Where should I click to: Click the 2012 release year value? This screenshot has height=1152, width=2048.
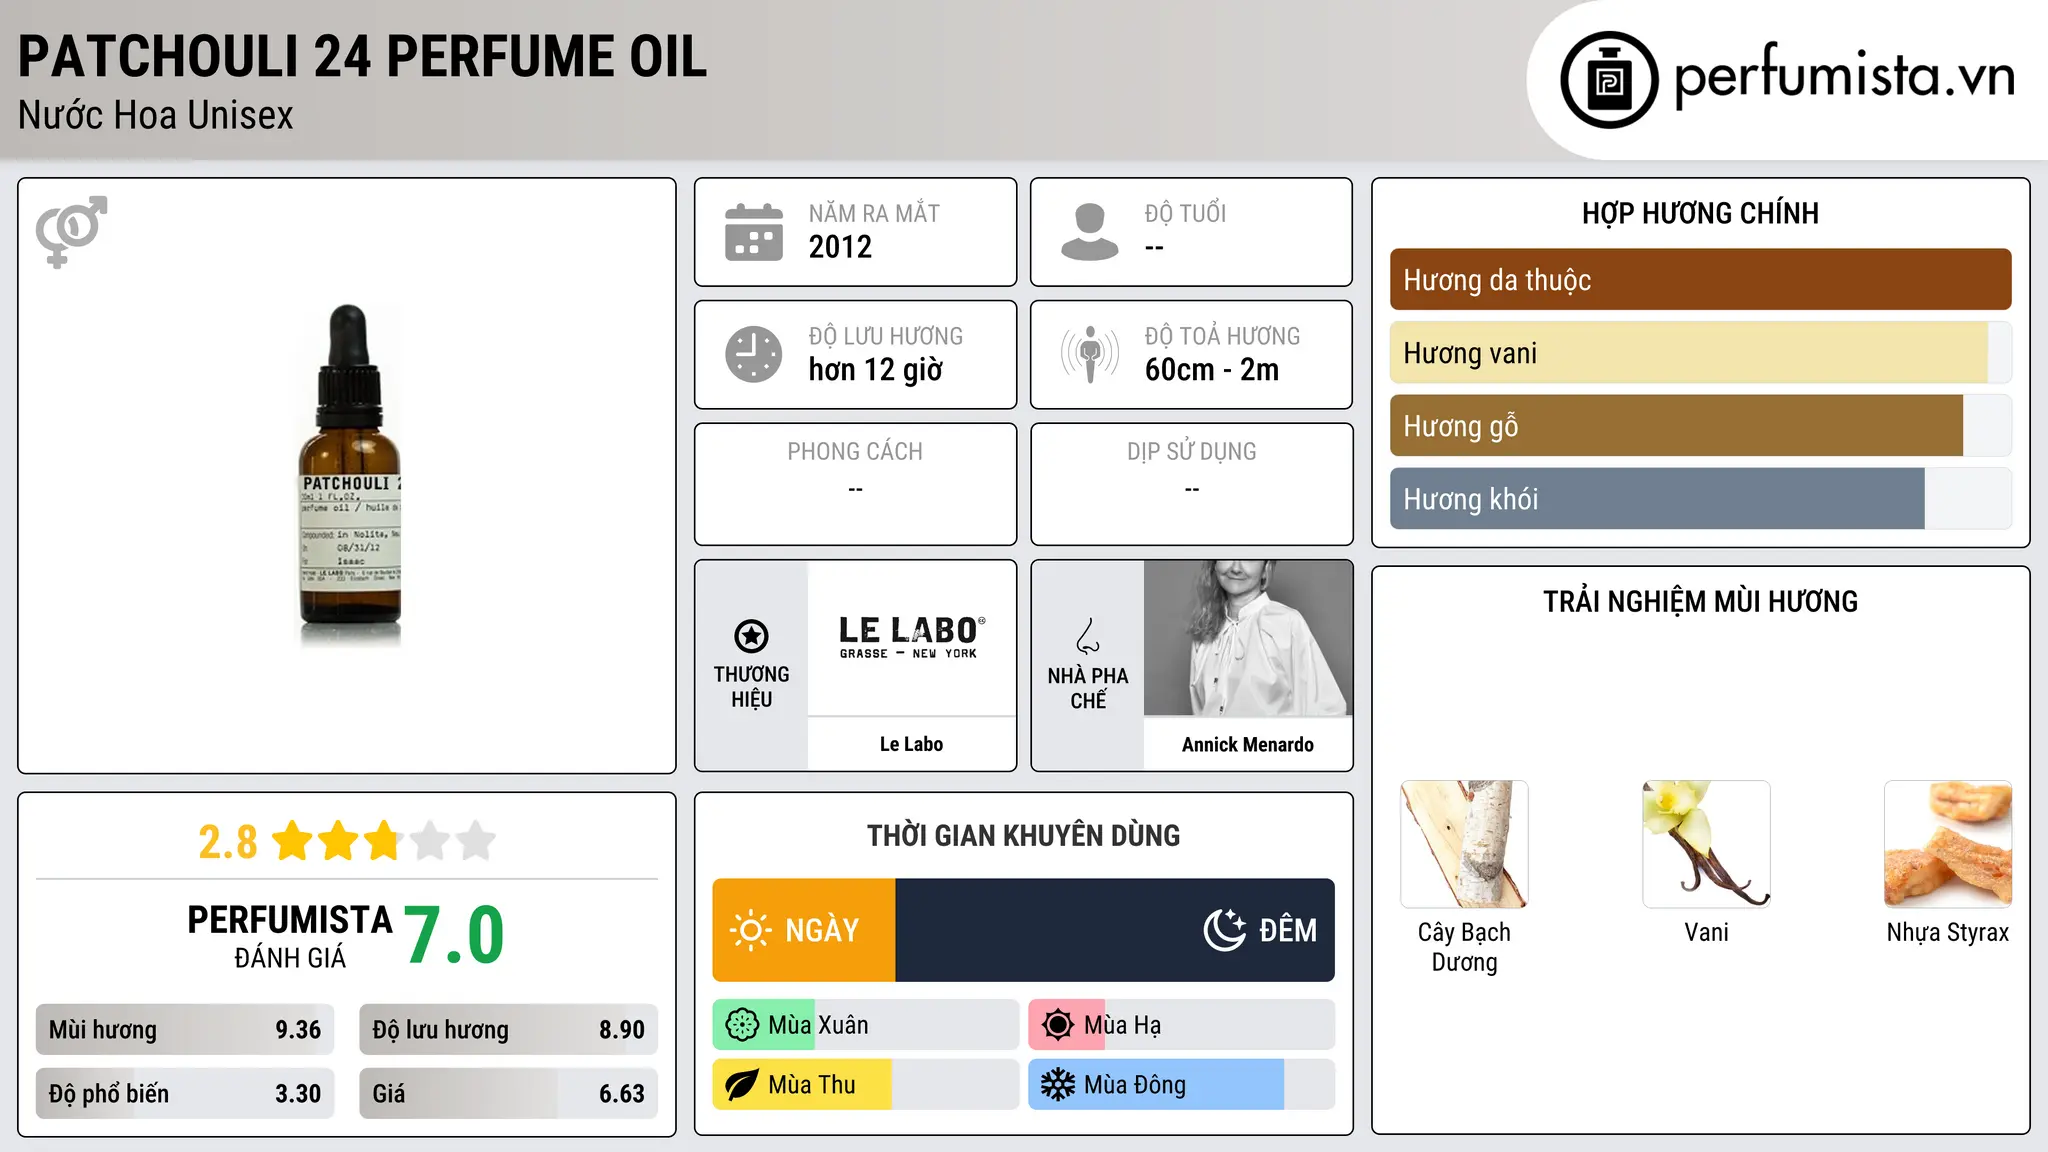point(840,247)
